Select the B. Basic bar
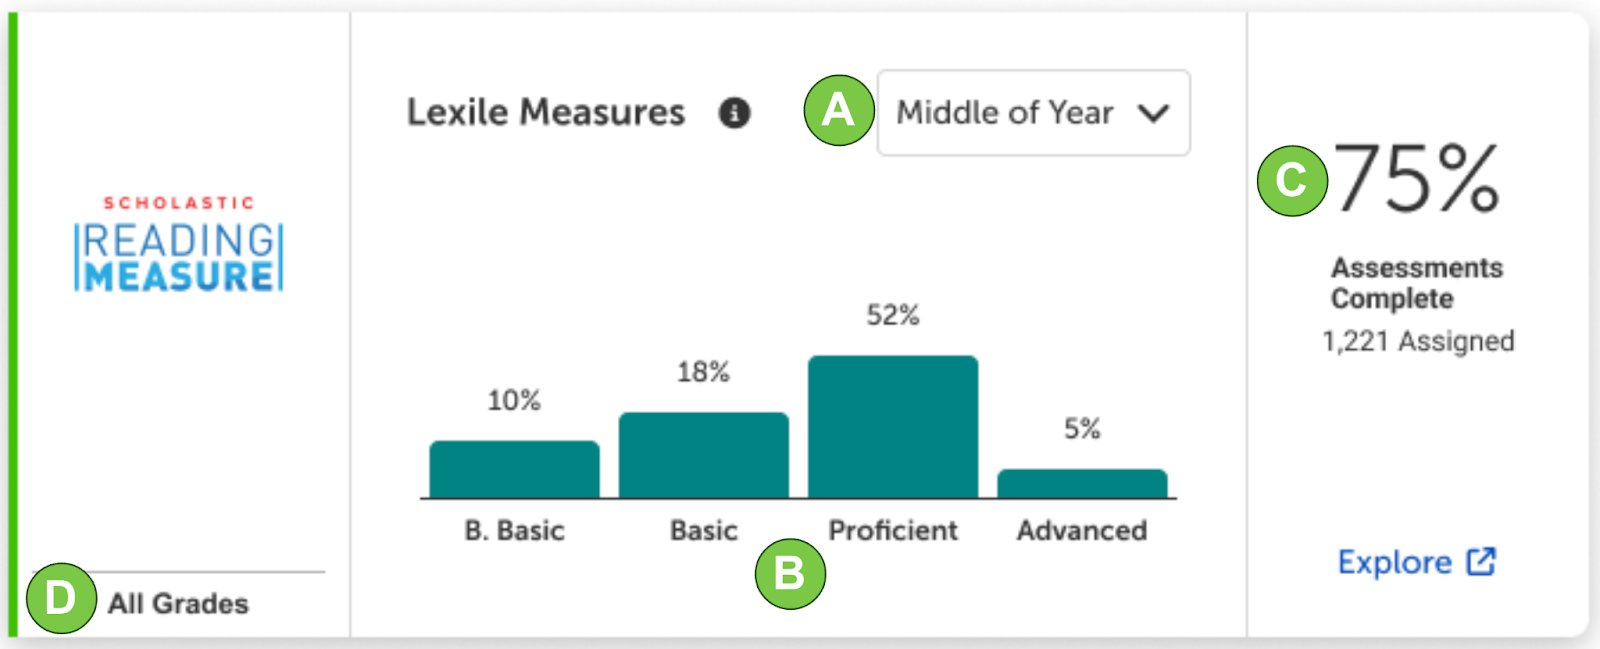 pos(514,469)
